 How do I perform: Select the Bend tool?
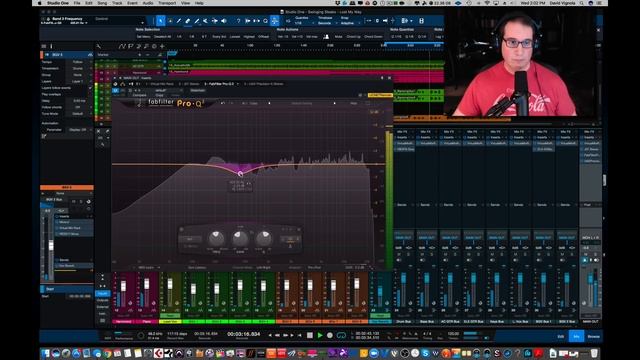click(x=215, y=20)
